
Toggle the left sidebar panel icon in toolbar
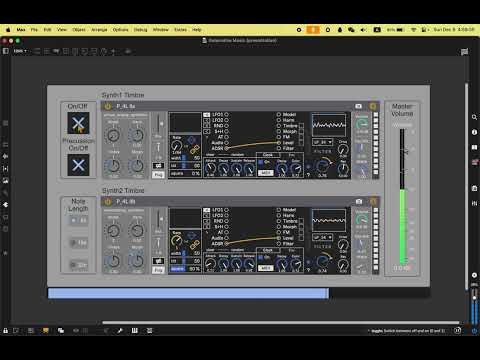pos(6,51)
